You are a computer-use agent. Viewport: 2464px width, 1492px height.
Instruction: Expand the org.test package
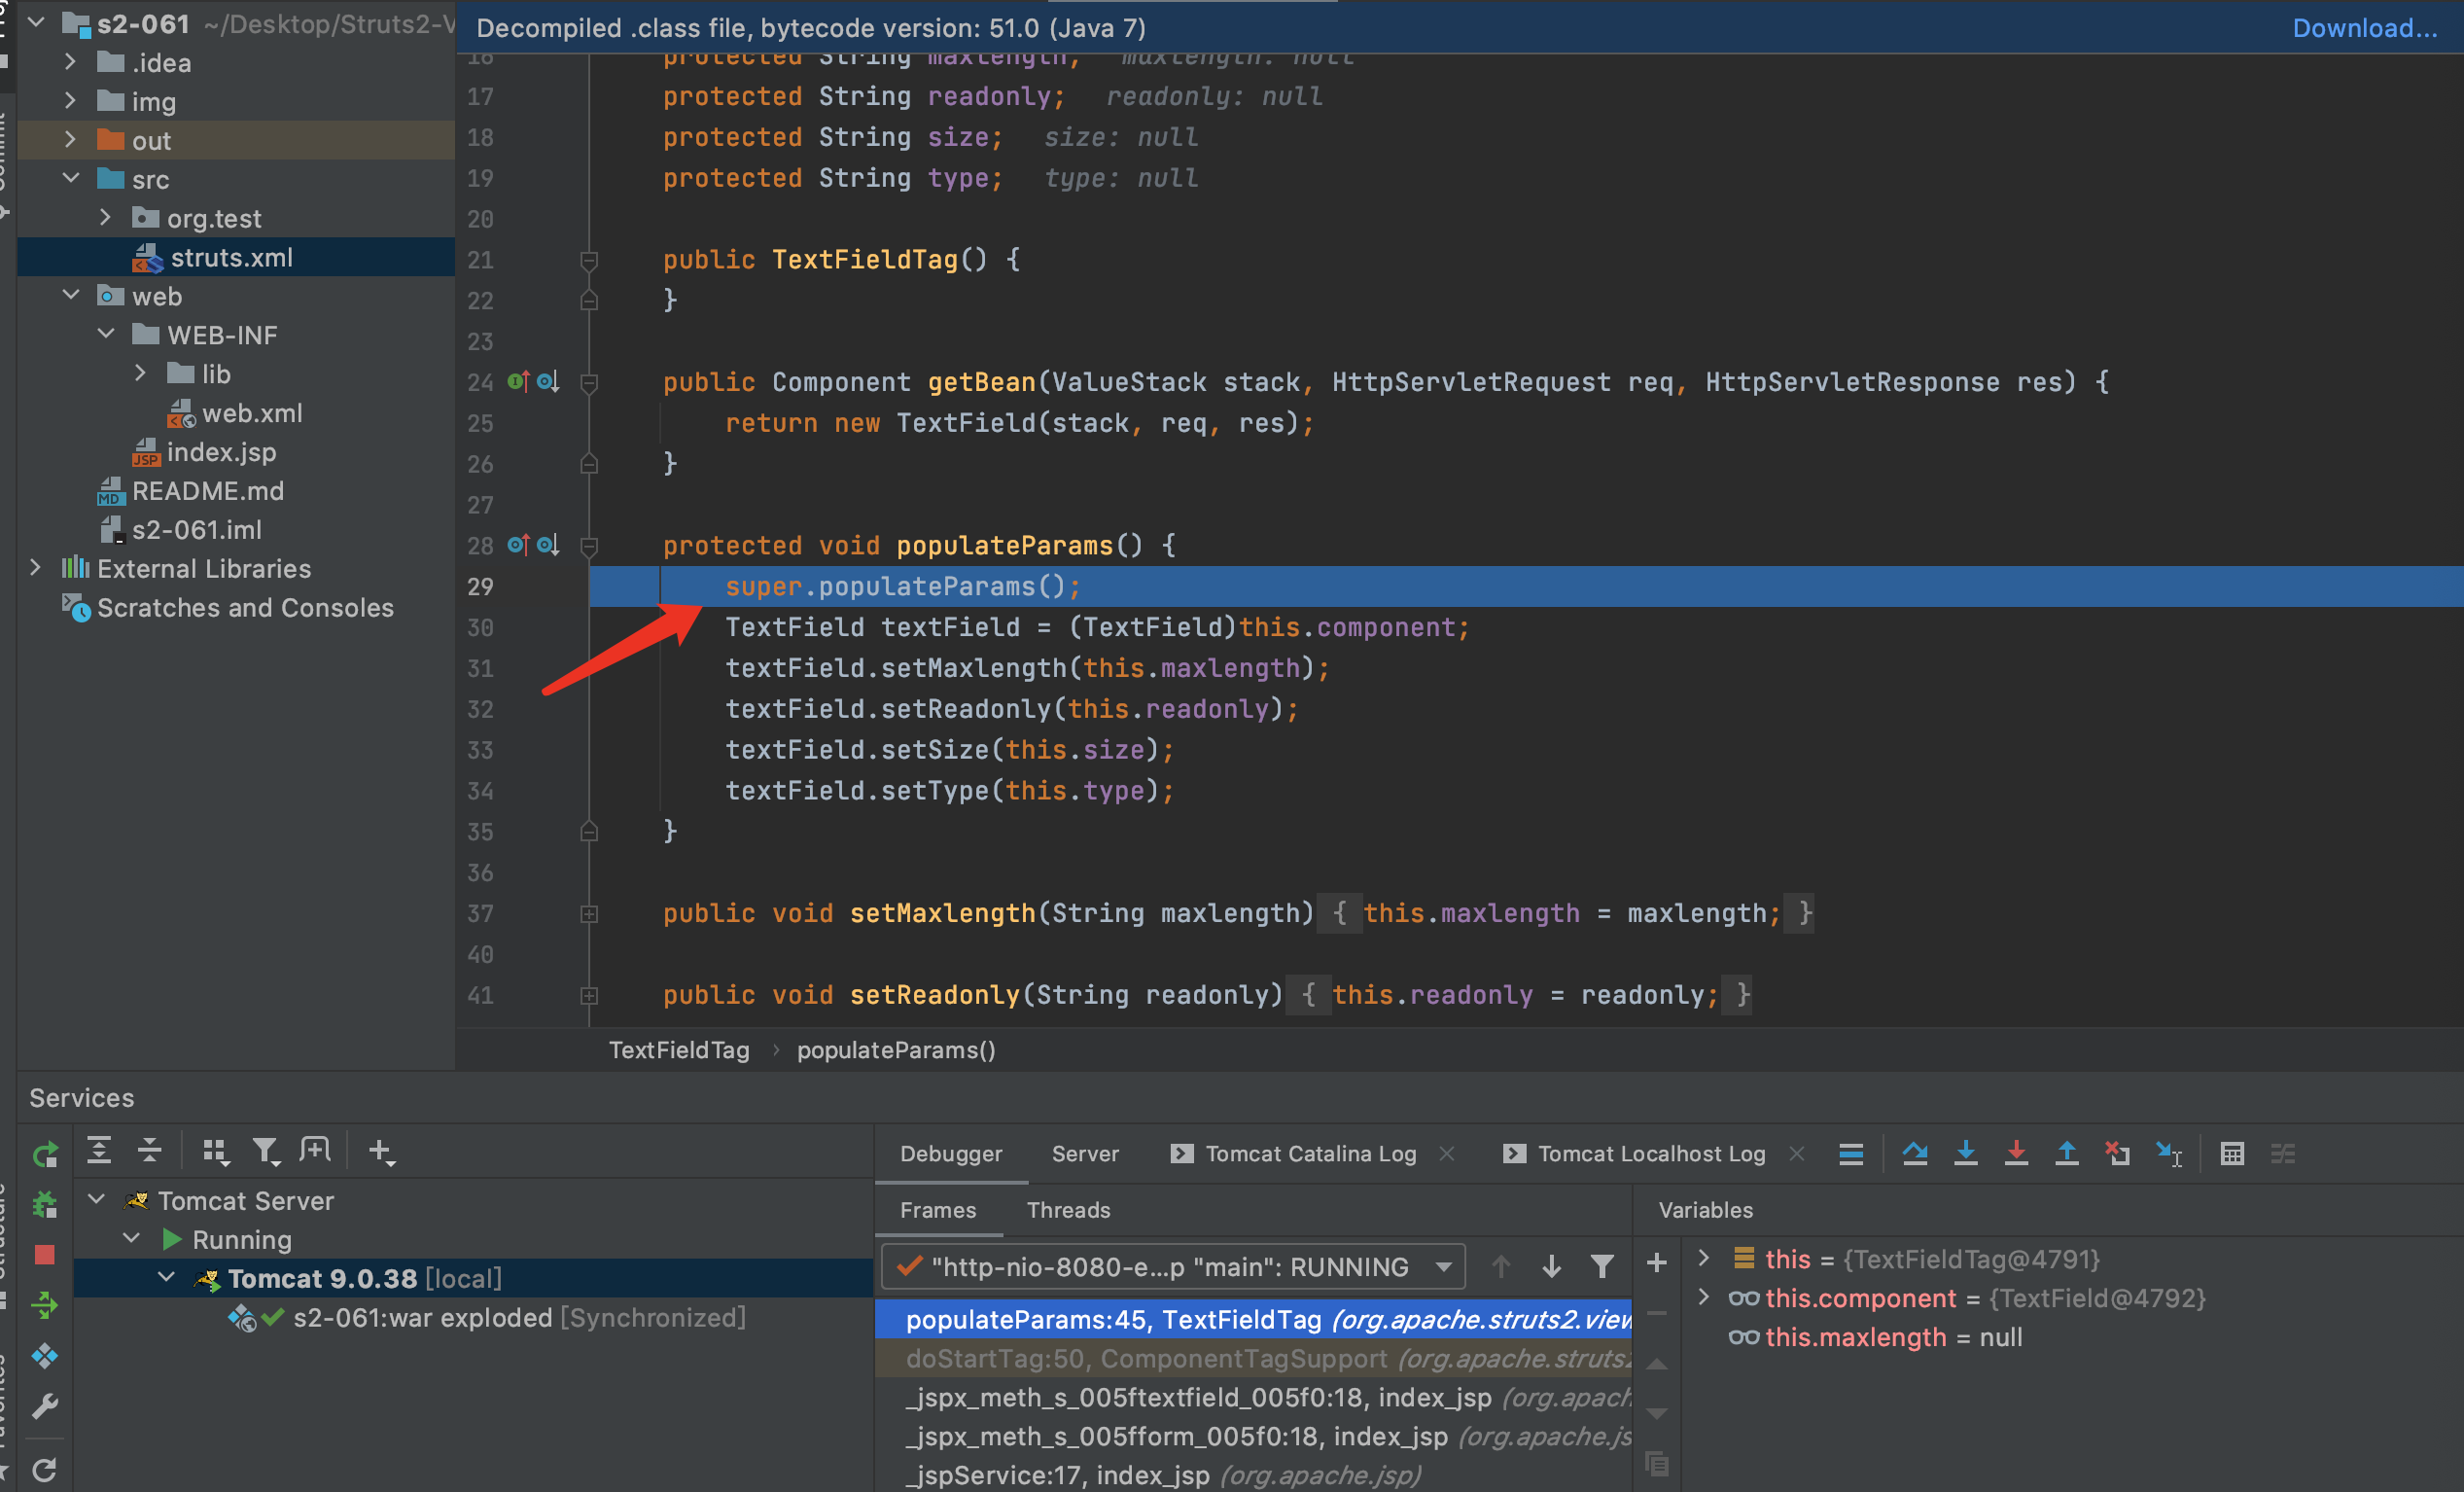[105, 217]
